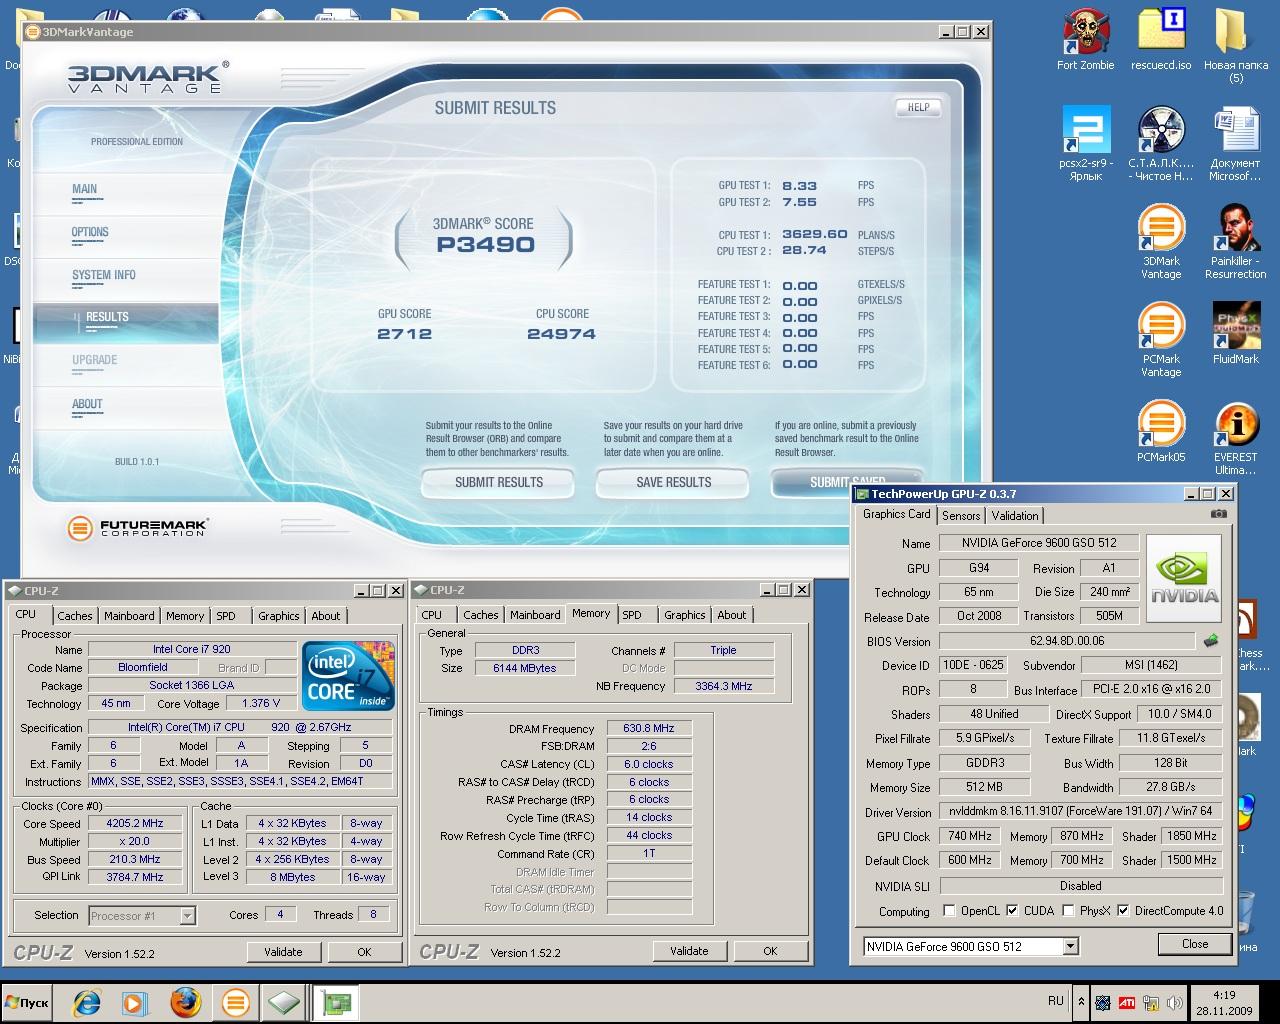This screenshot has height=1024, width=1280.
Task: Click the taskbar clock showing 4:19
Action: tap(1224, 1003)
